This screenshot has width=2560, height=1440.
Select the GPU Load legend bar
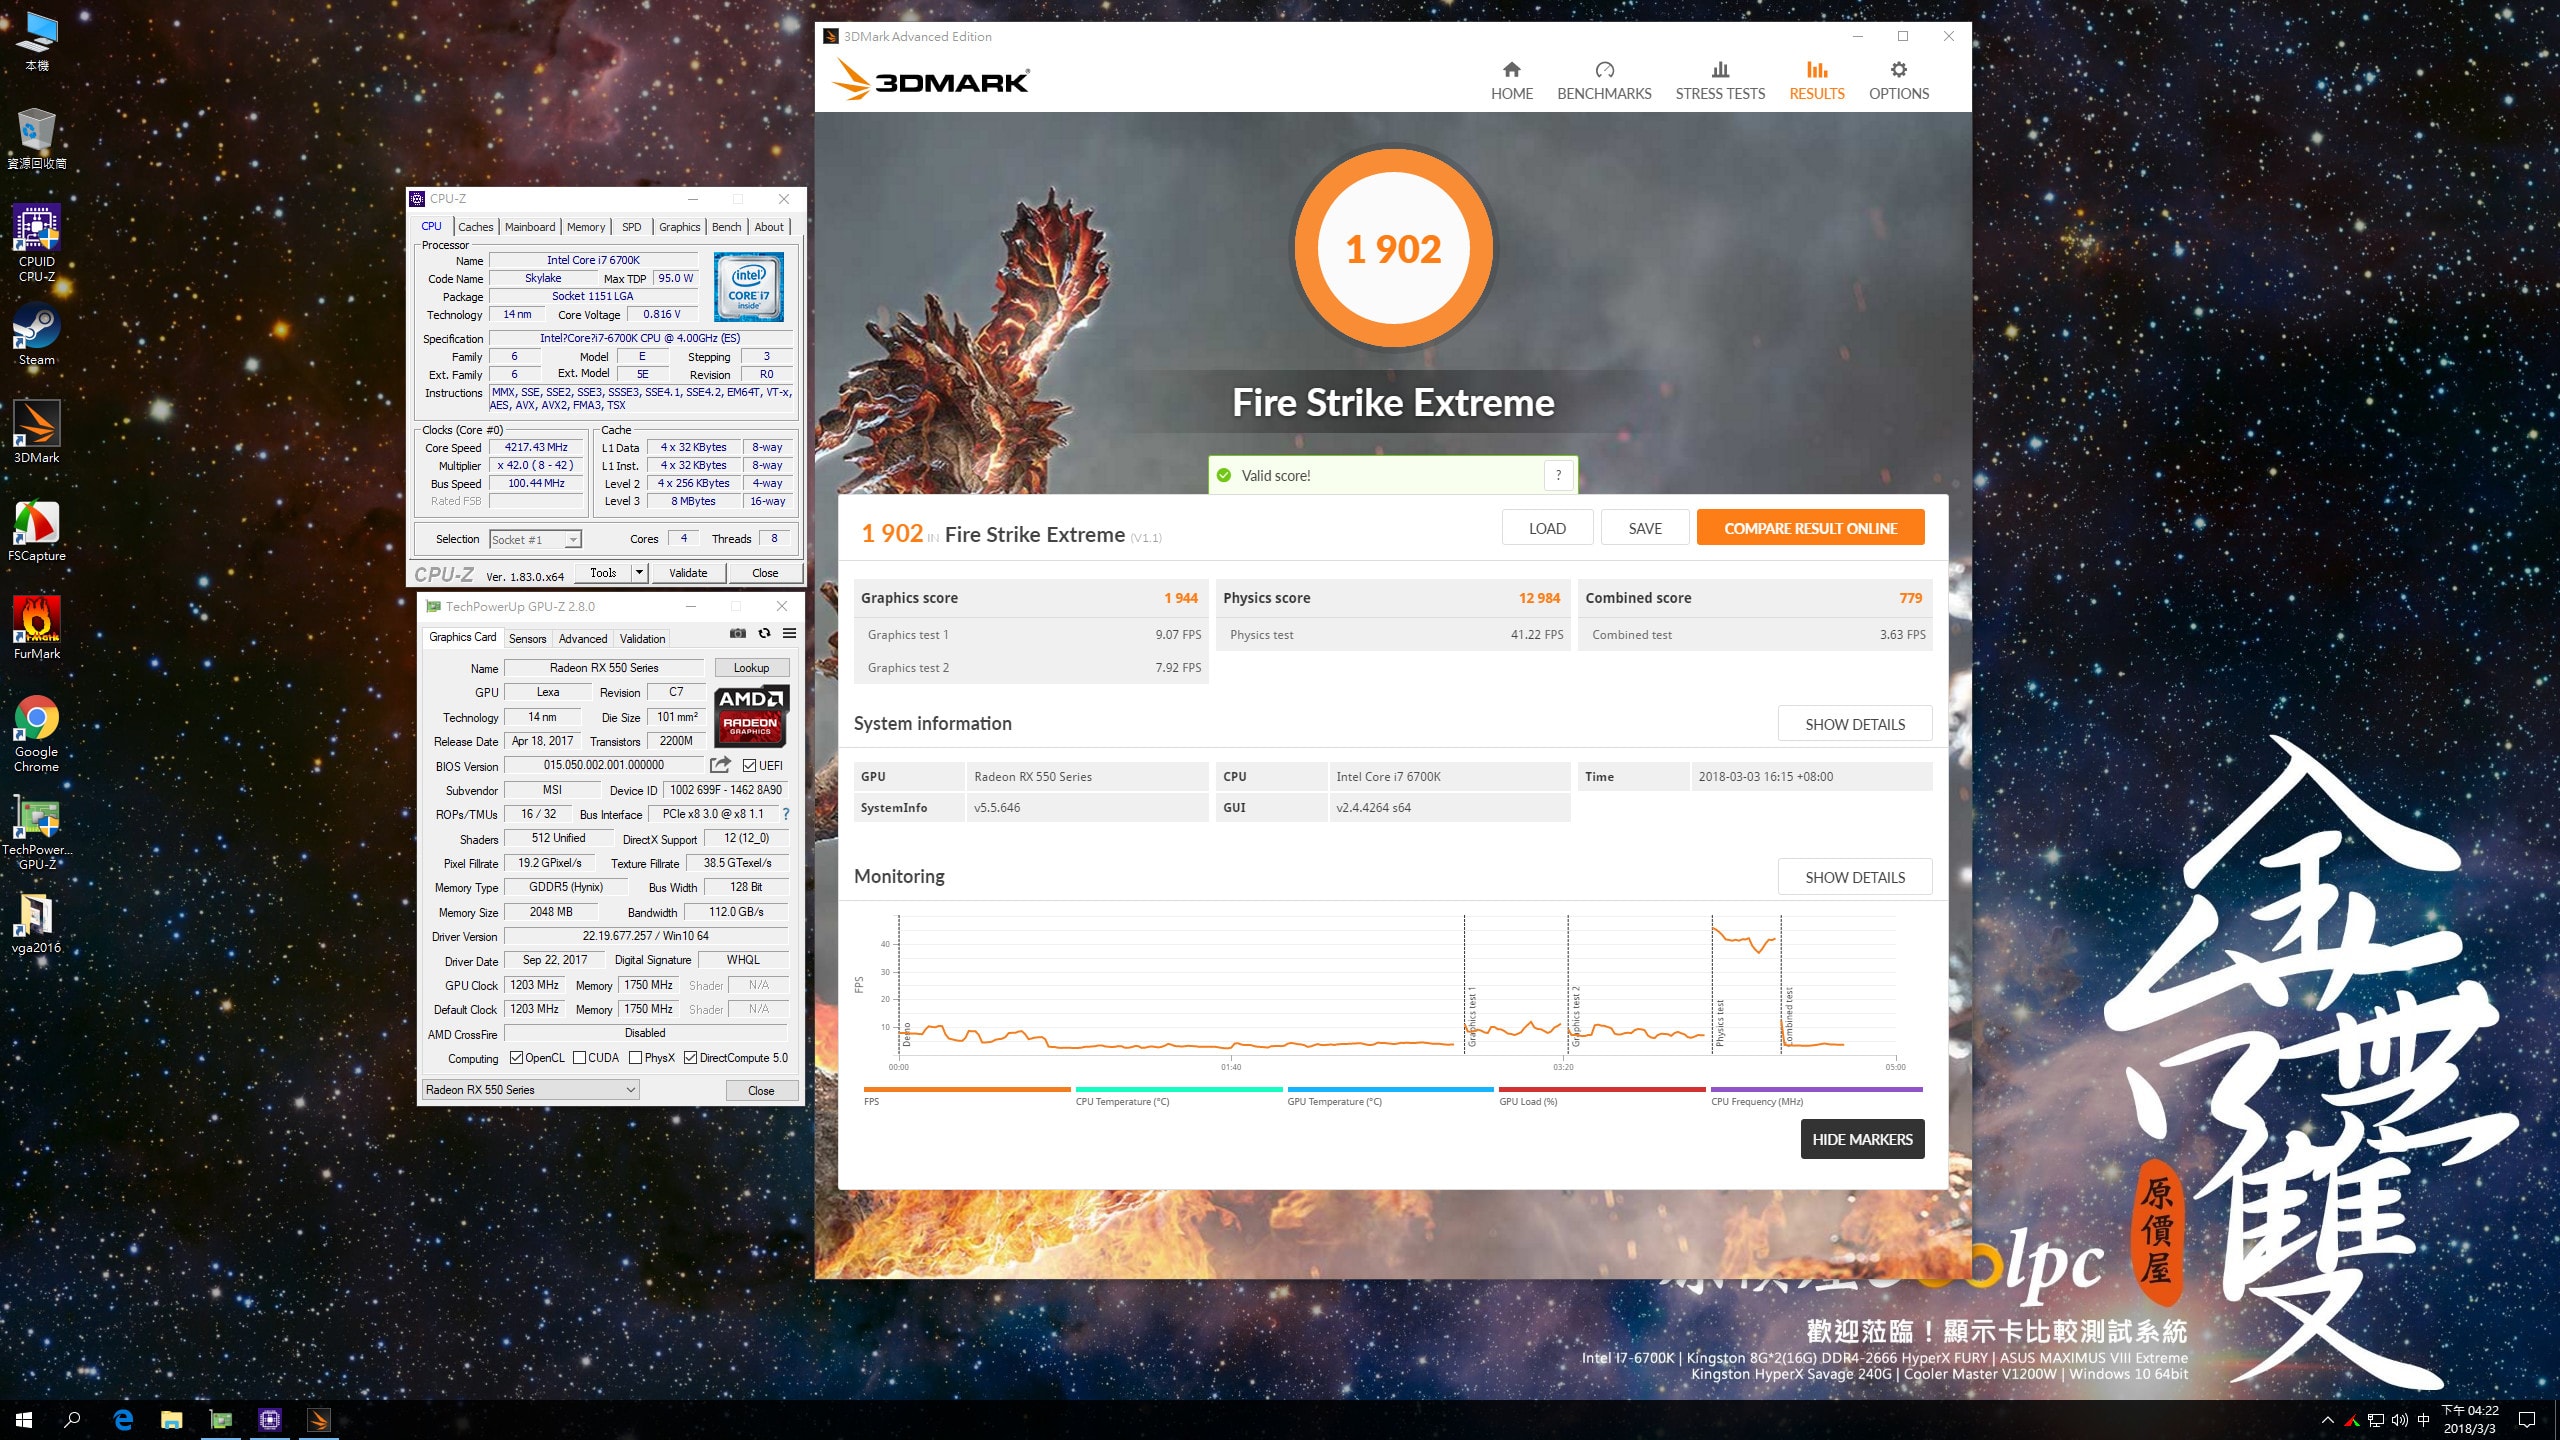pos(1602,1089)
